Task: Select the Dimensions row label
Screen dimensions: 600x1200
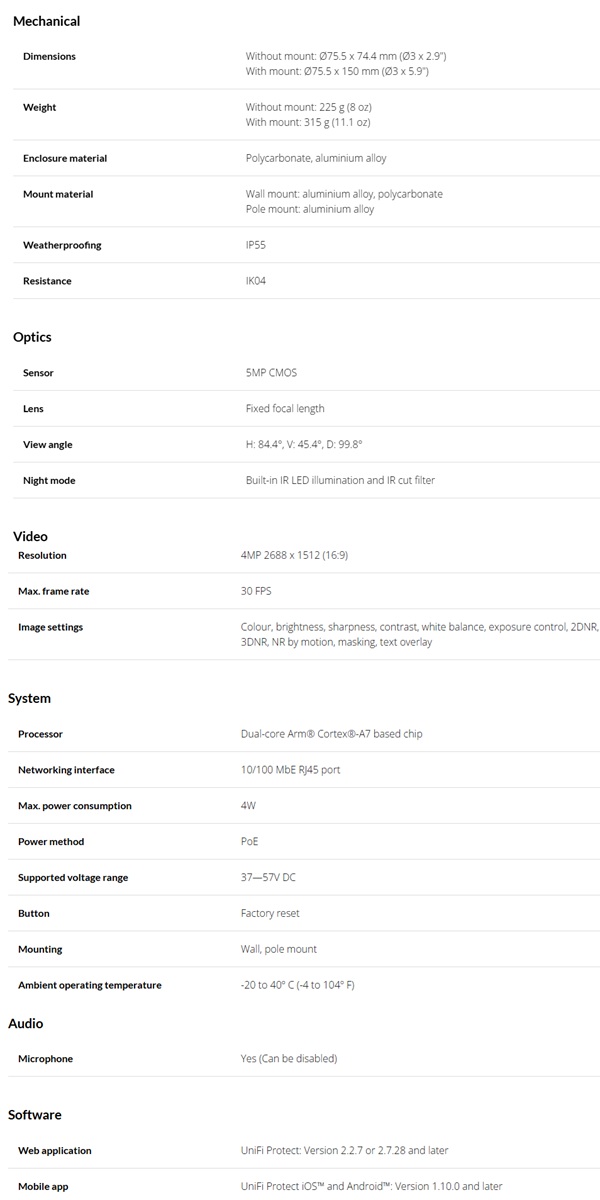Action: click(x=49, y=57)
